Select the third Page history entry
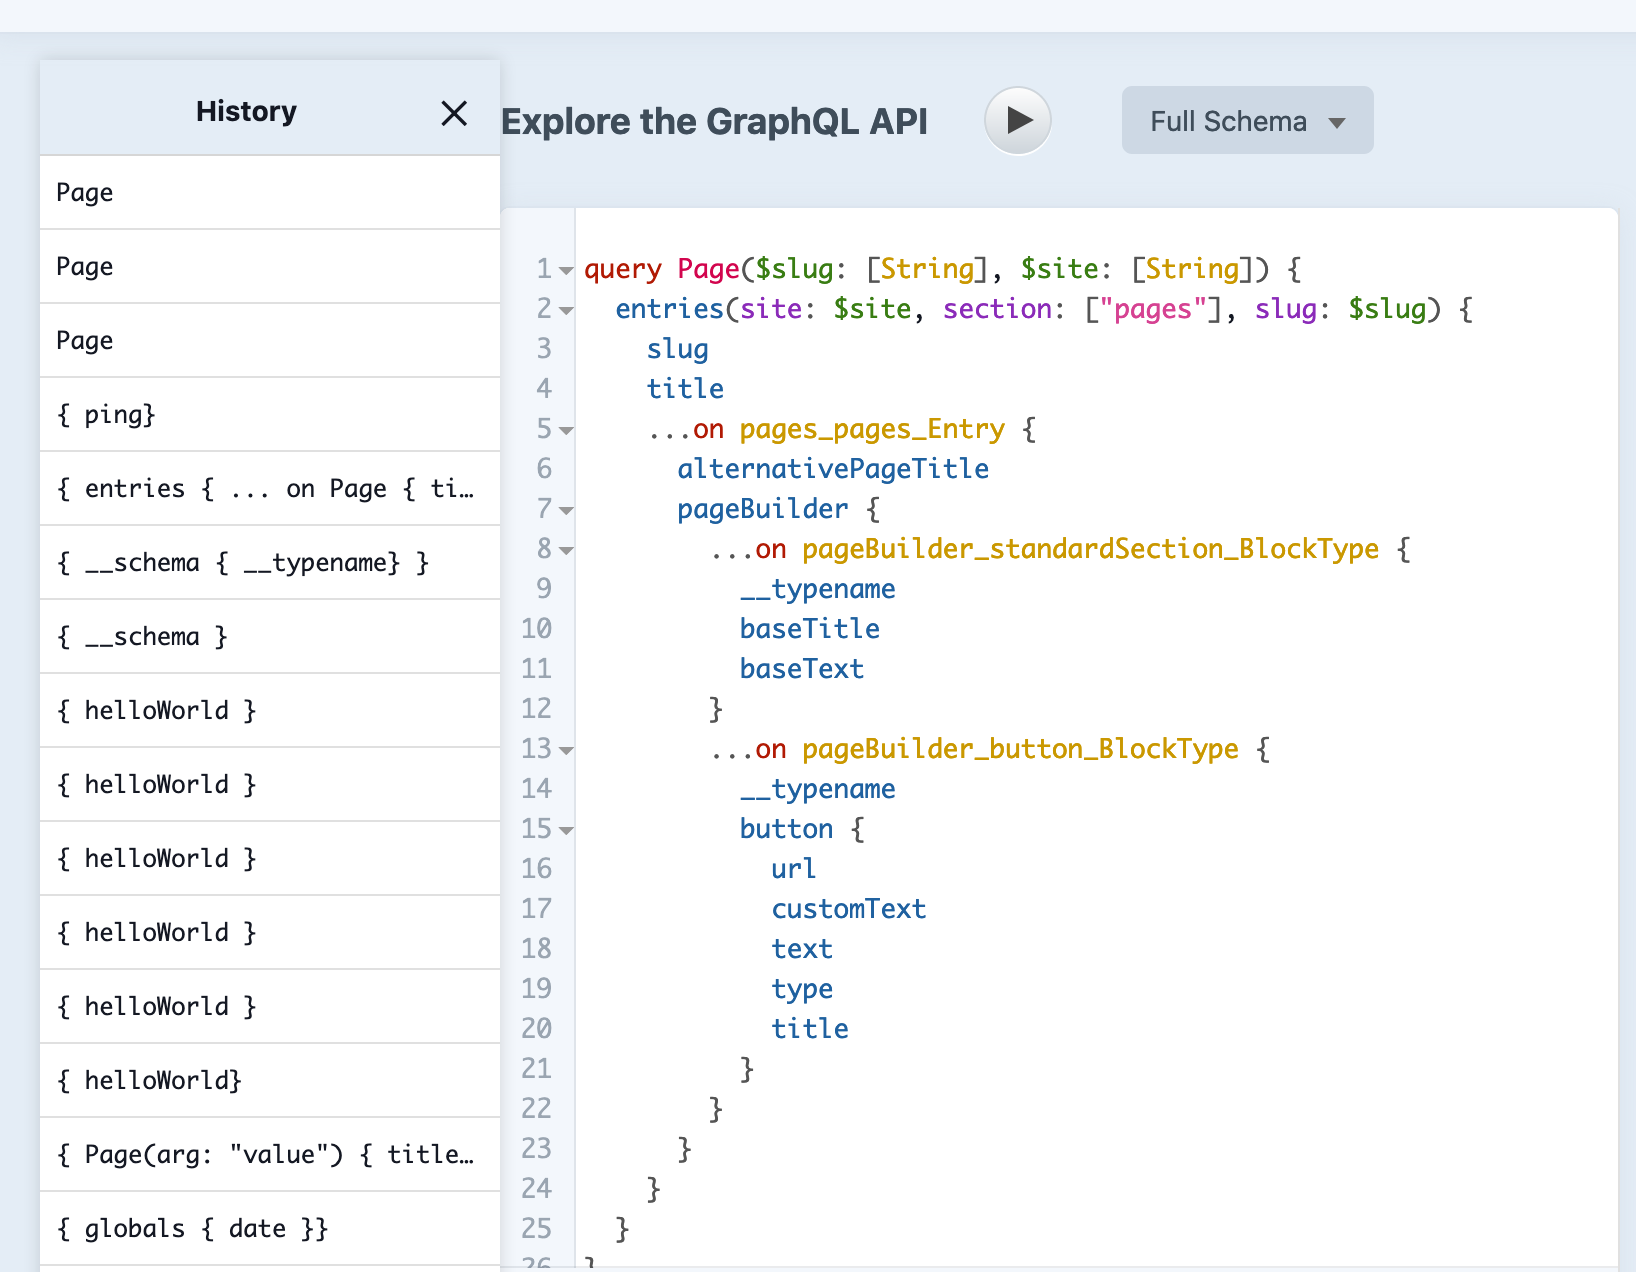Screen dimensions: 1636x1272 [x=270, y=340]
